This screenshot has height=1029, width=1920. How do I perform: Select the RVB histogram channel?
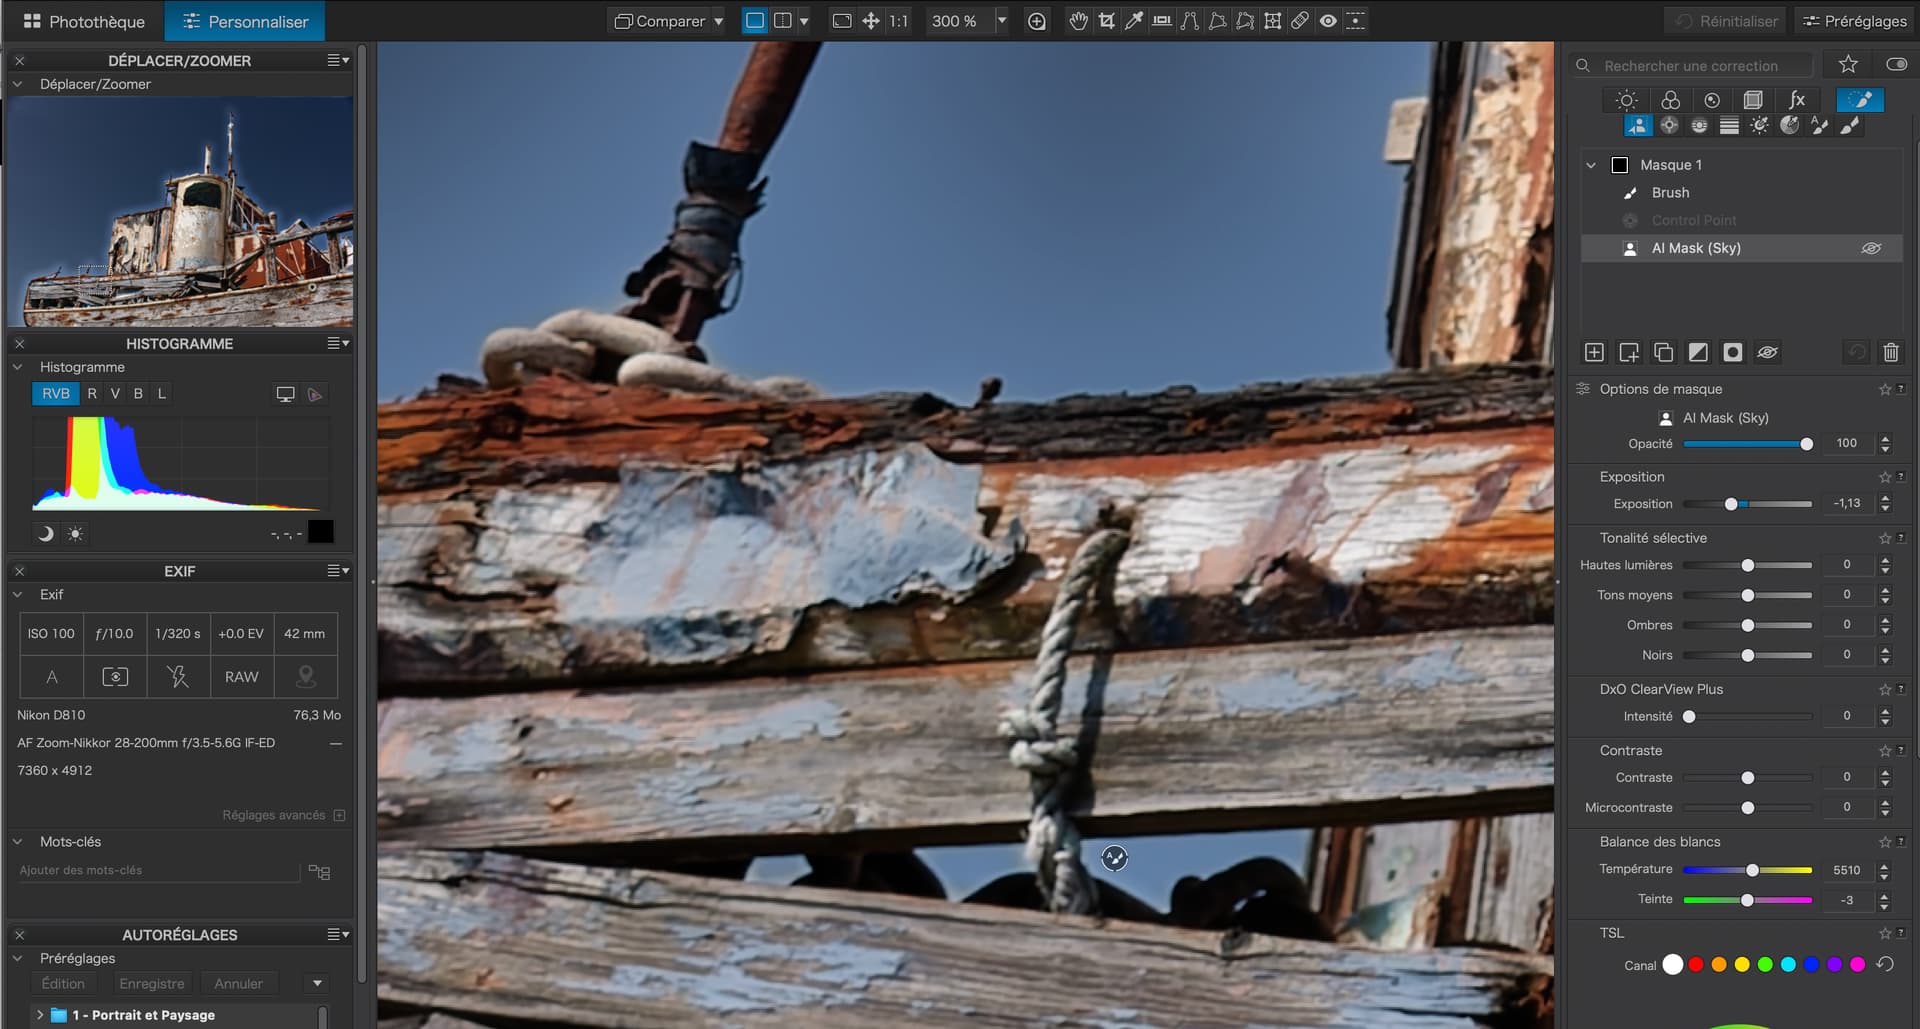(56, 394)
